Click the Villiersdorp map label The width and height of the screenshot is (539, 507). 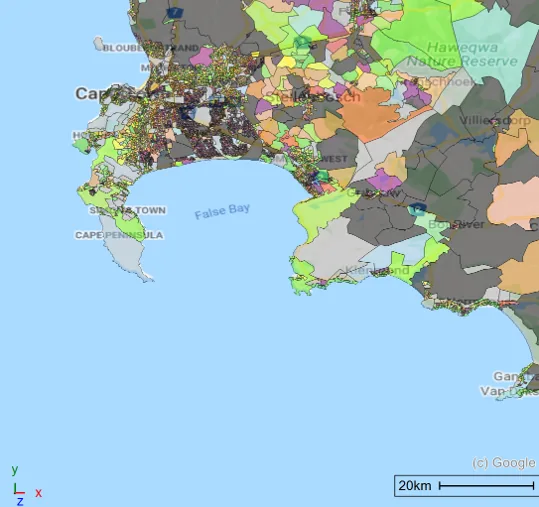pos(495,121)
